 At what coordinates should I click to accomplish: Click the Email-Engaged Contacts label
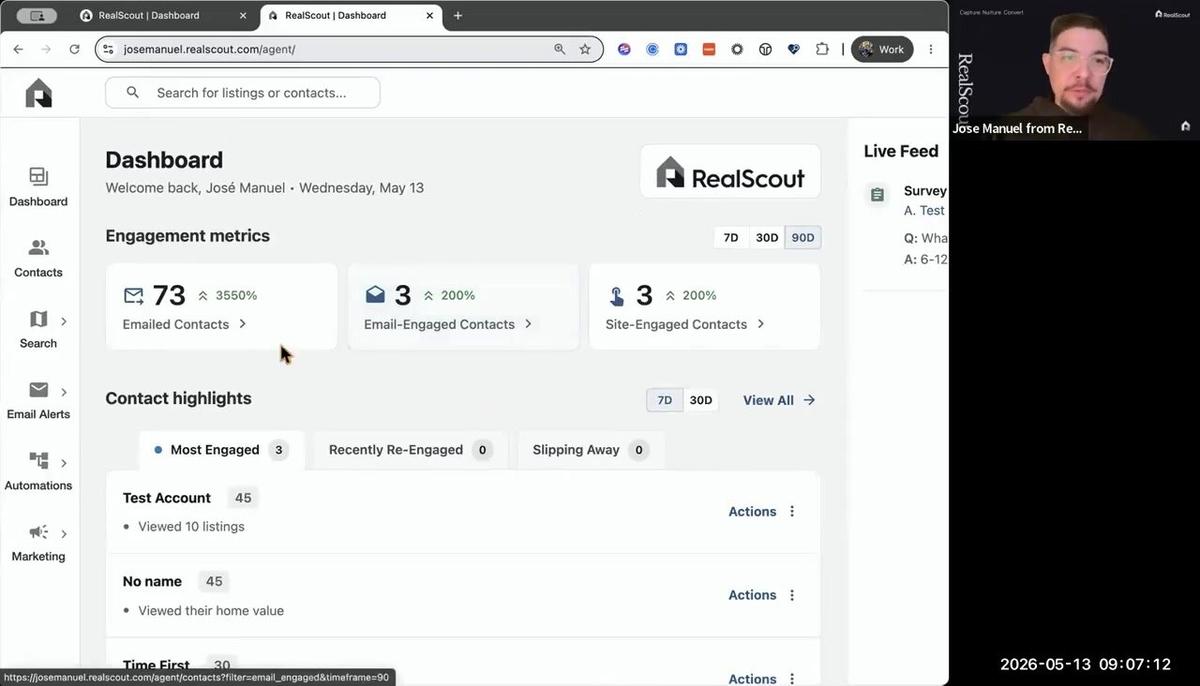439,324
